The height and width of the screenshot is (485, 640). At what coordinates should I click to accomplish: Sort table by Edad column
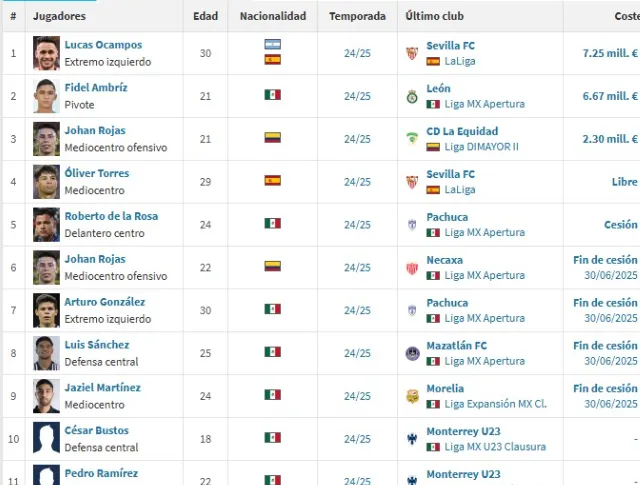pyautogui.click(x=206, y=17)
